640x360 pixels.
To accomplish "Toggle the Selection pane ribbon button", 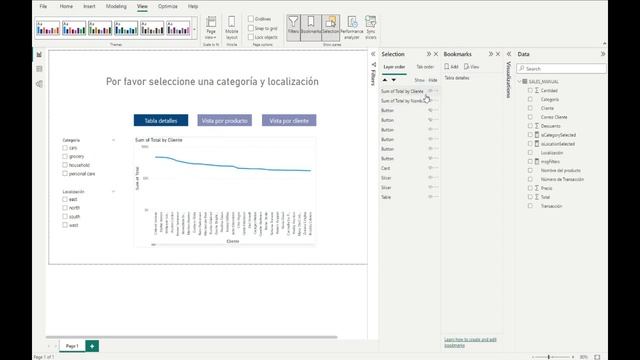I will coord(331,27).
